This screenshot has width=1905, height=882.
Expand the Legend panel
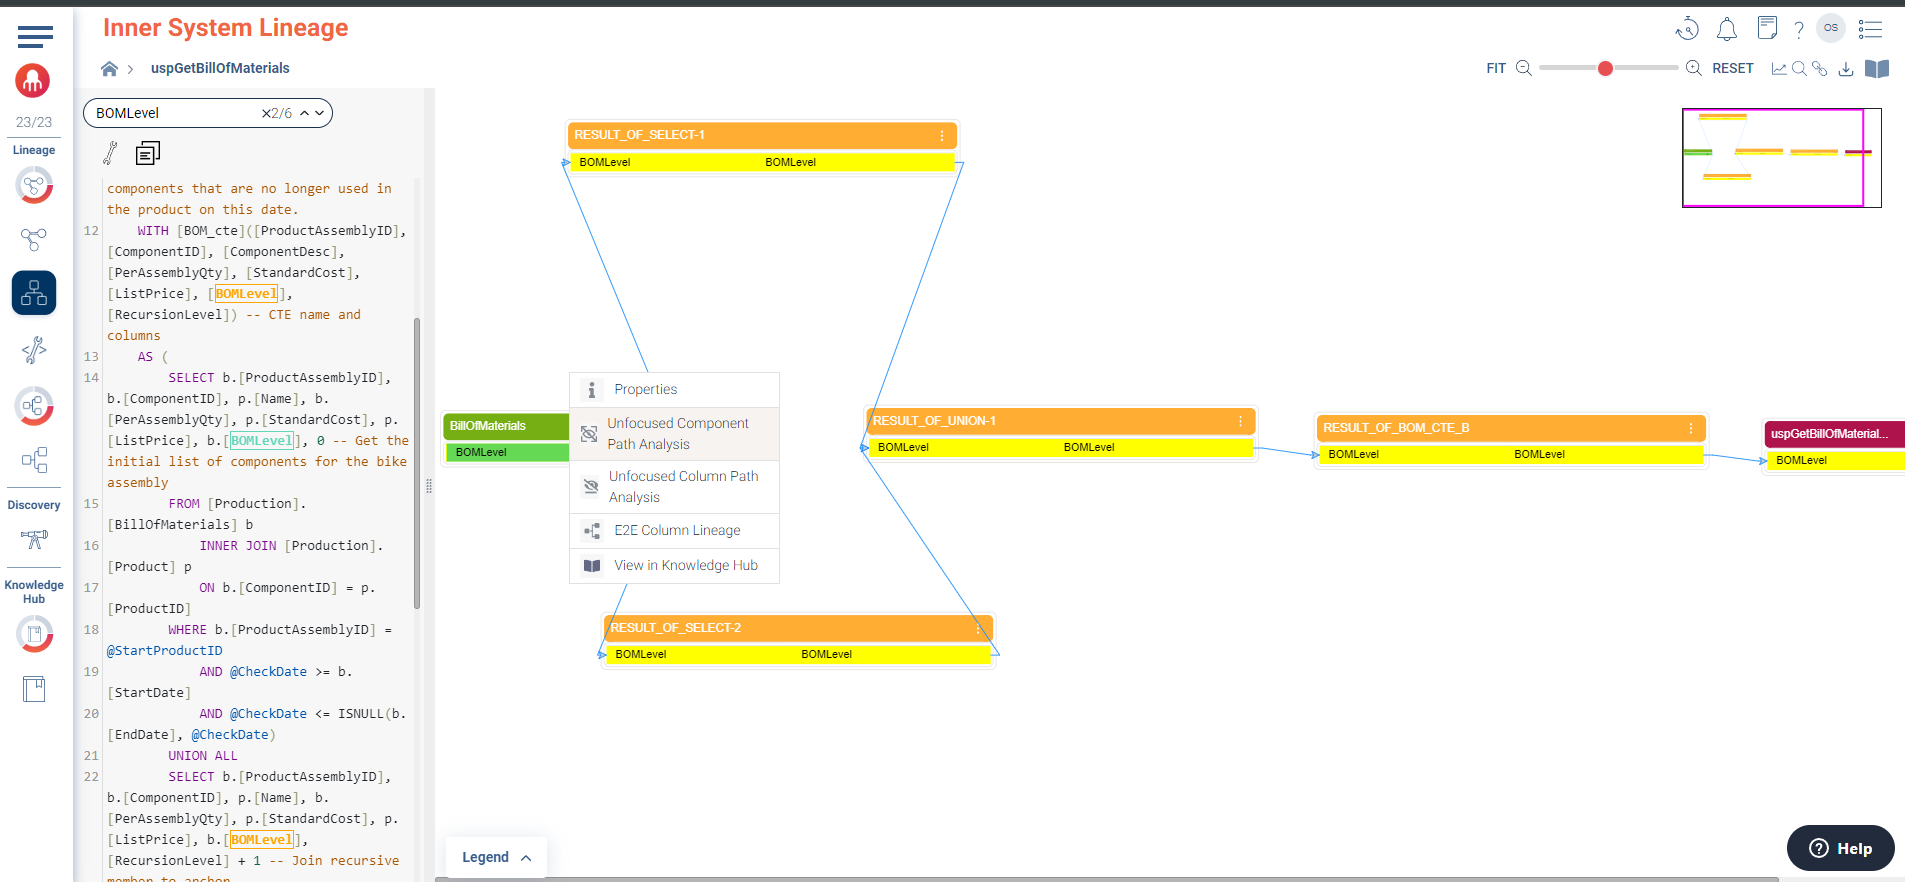click(x=496, y=857)
